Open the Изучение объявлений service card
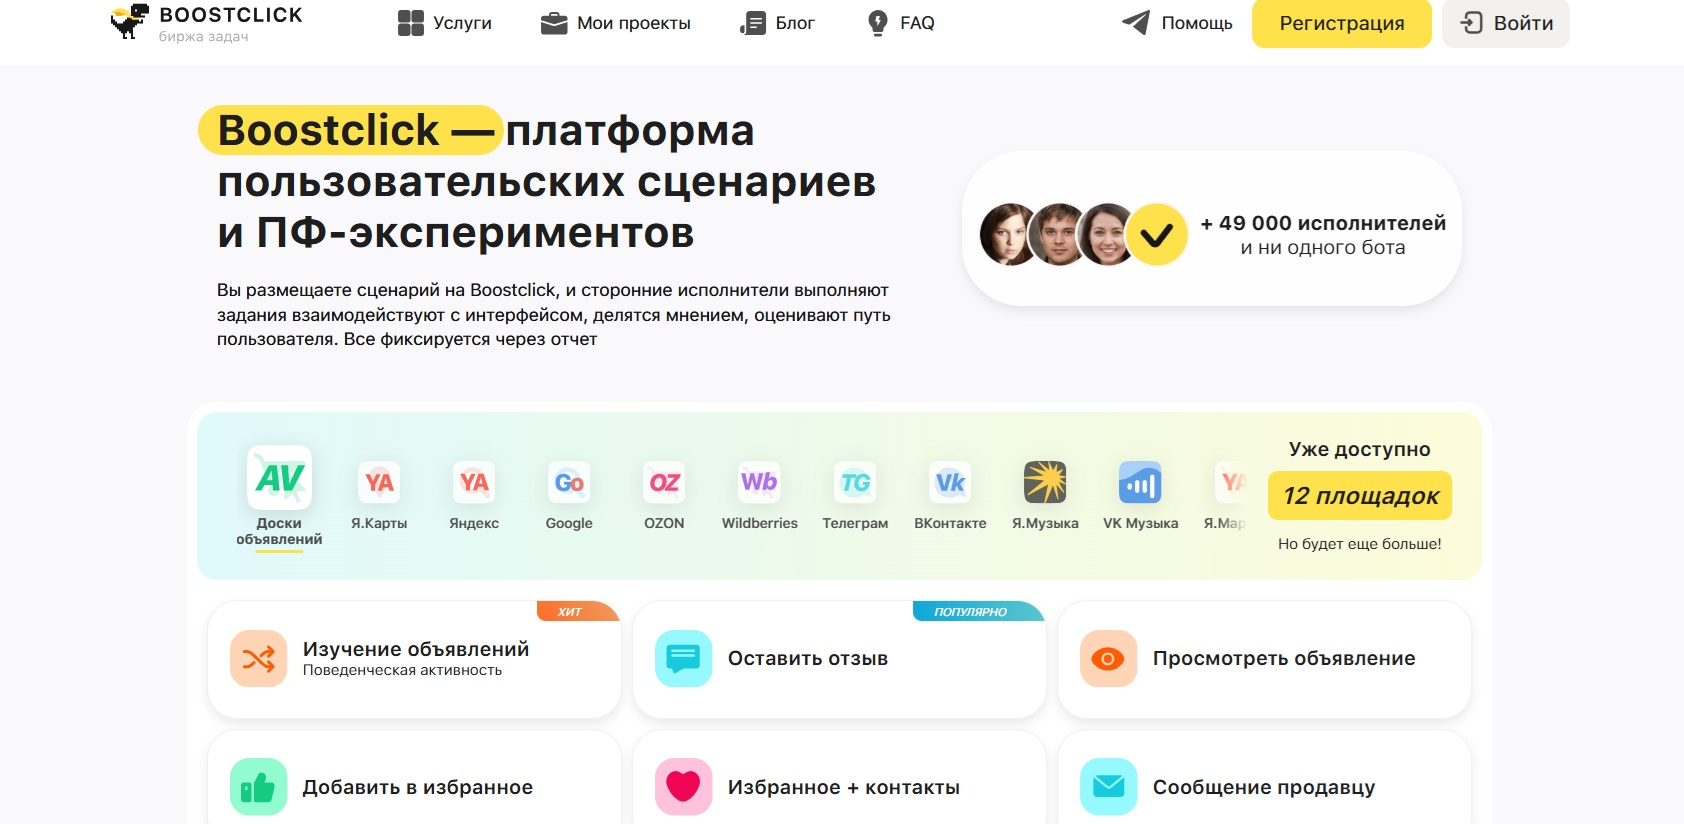The image size is (1684, 824). pos(414,659)
